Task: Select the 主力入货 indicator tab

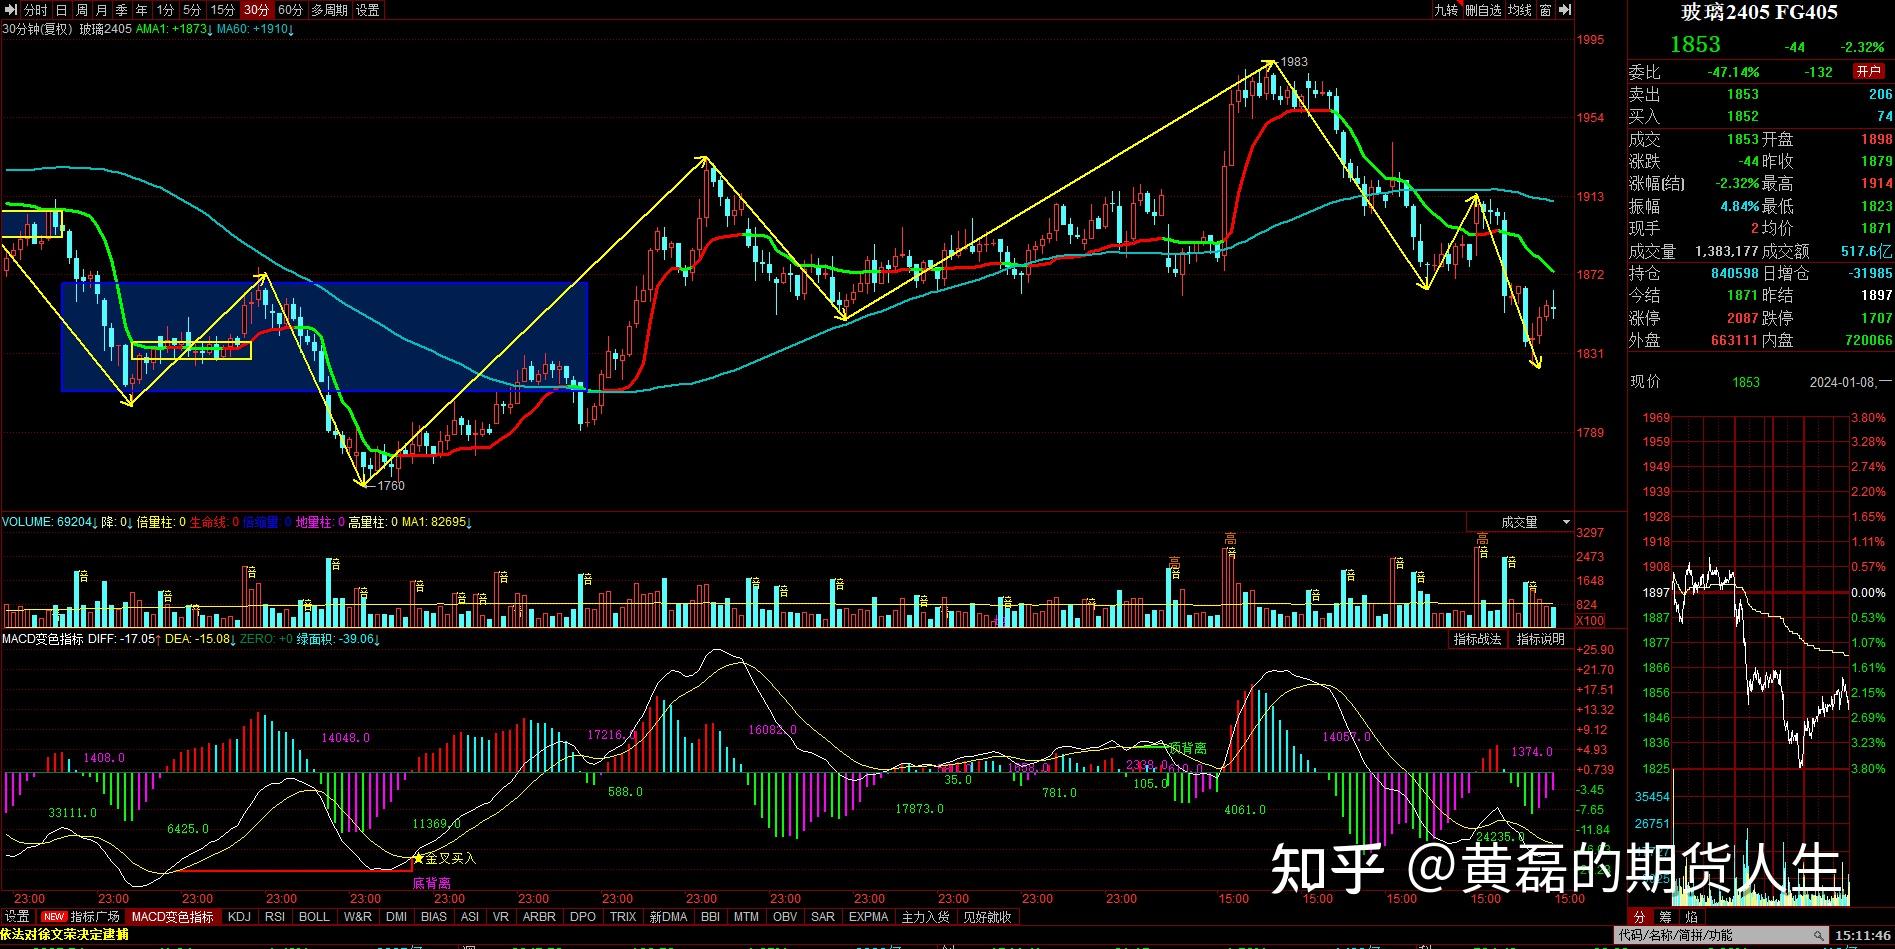Action: pyautogui.click(x=926, y=916)
